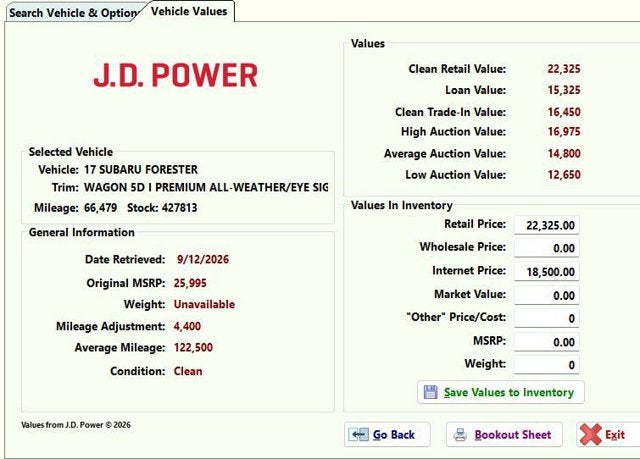Click the inventory Weight input field
The height and width of the screenshot is (459, 640).
(x=547, y=365)
